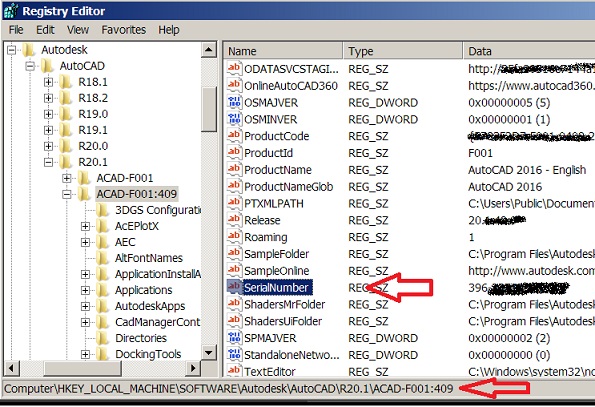Click the tree vertical scrollbar thumb

[x=209, y=109]
